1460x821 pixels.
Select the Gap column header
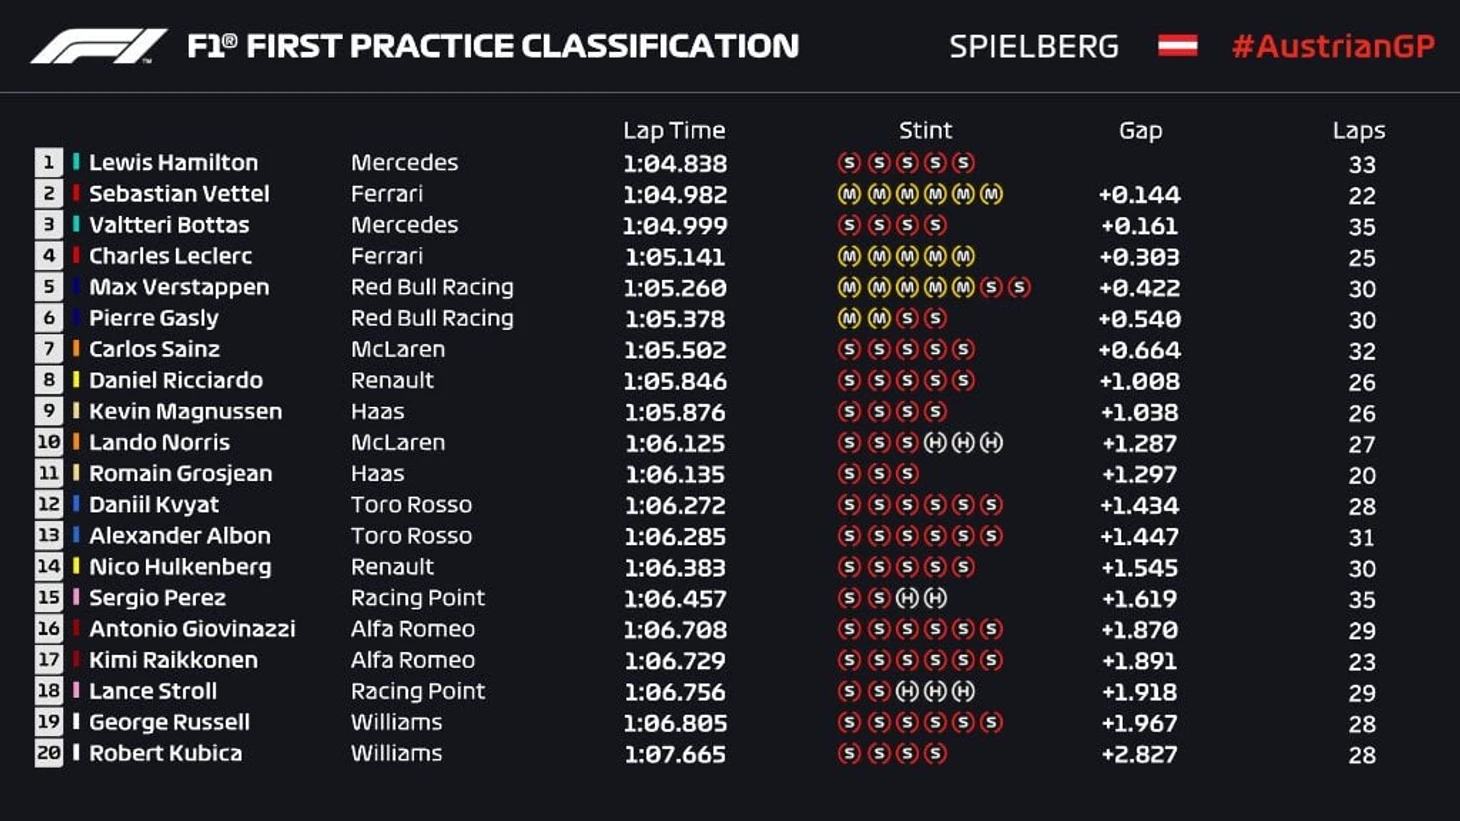[1140, 131]
